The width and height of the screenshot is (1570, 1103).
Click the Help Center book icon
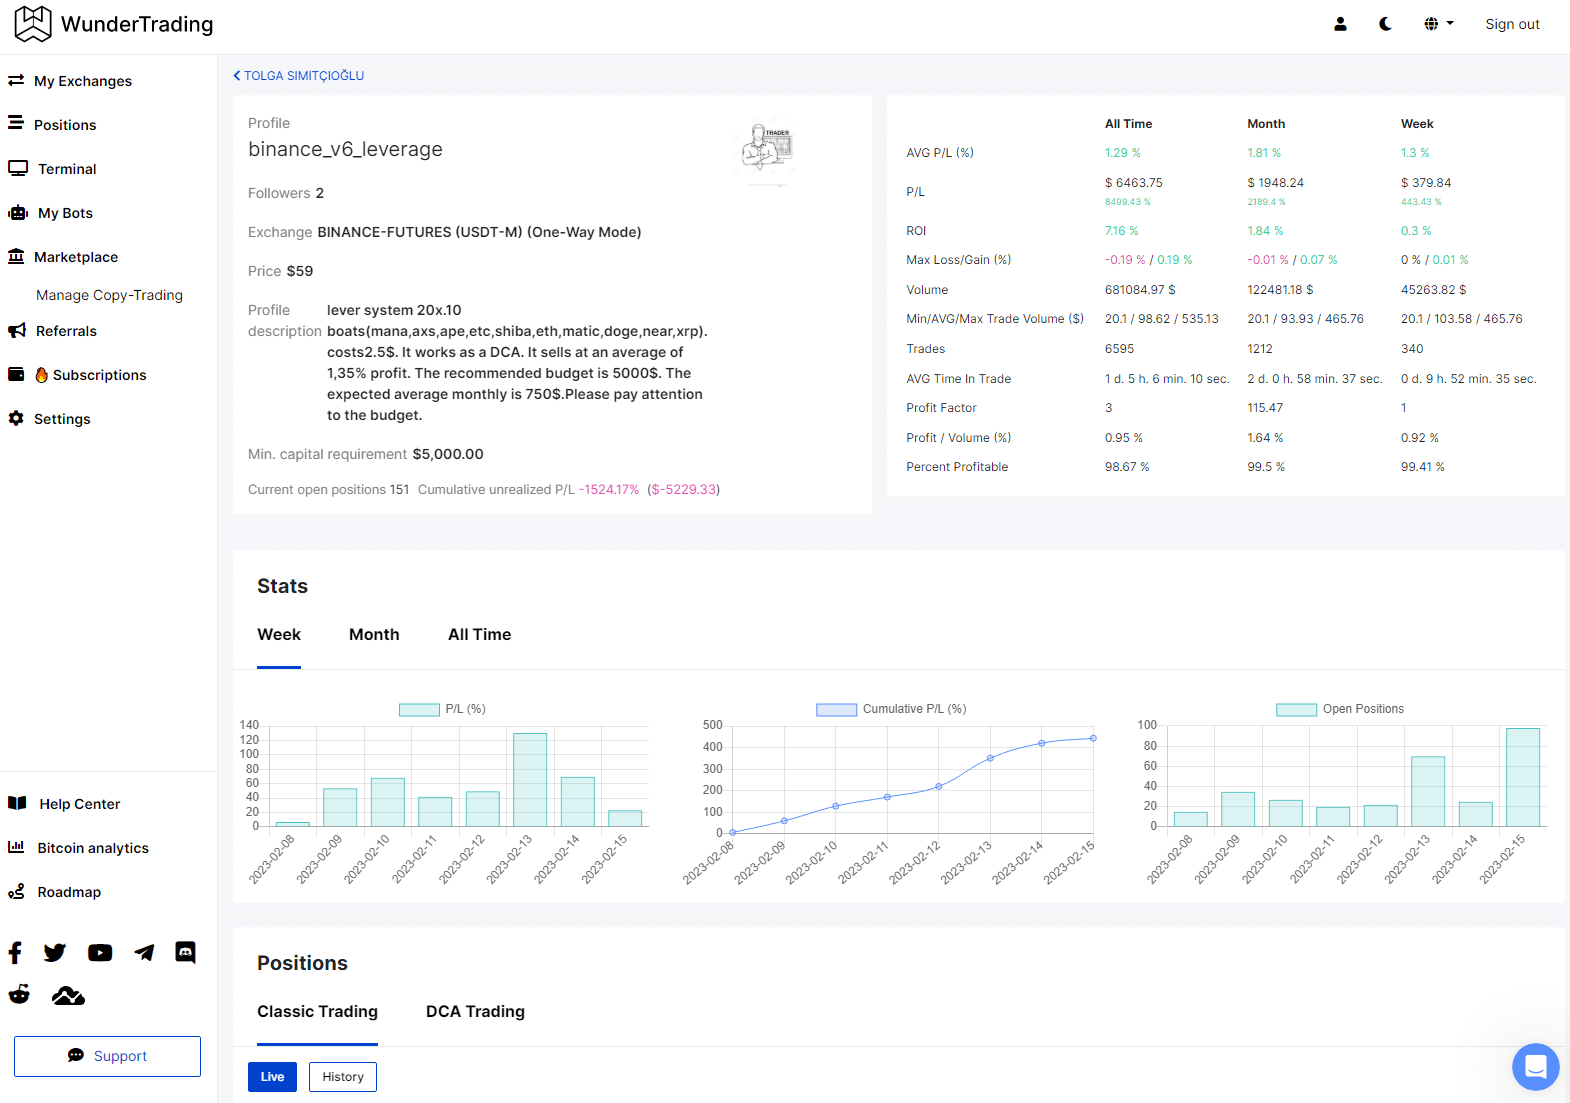(17, 803)
